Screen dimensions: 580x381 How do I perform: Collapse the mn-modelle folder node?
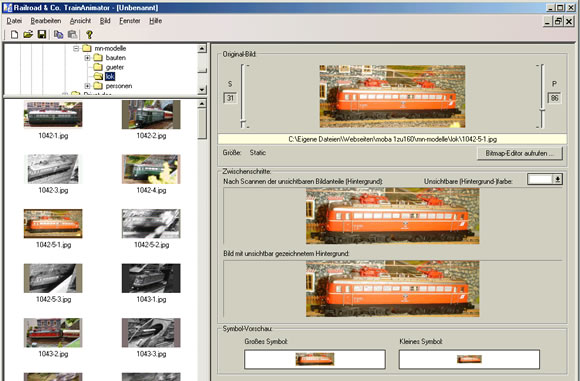[76, 48]
